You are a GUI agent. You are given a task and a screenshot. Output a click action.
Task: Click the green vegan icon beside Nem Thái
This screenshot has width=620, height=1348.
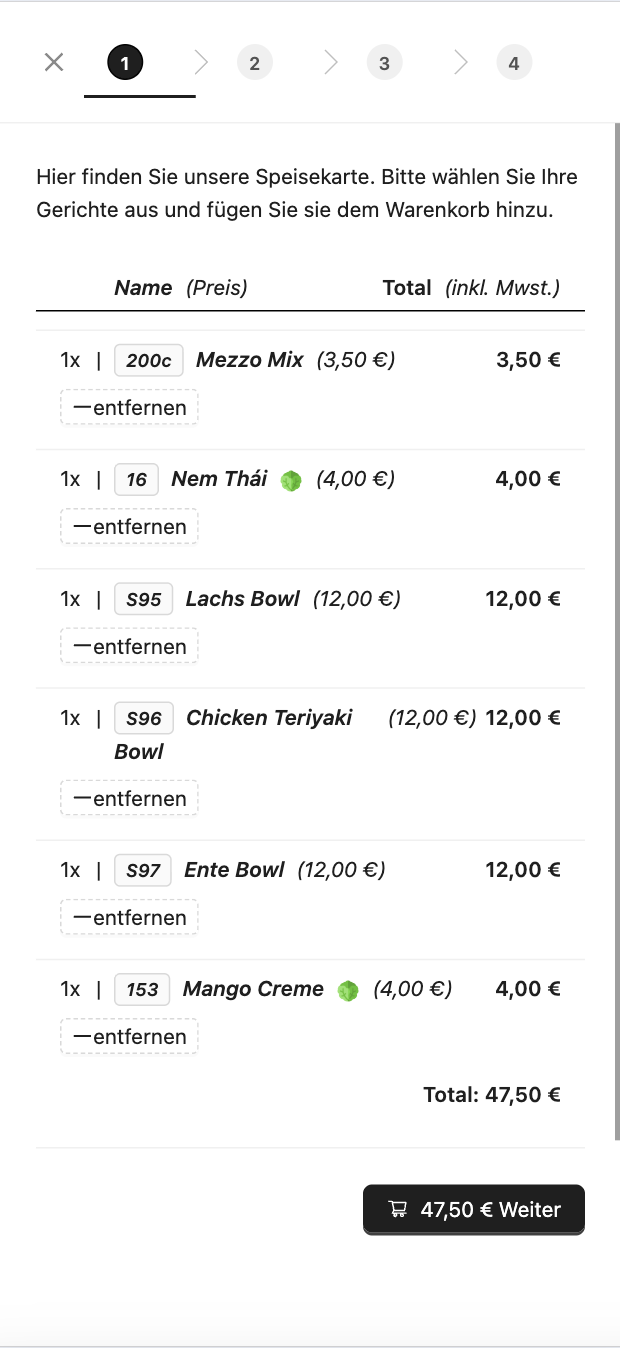291,480
